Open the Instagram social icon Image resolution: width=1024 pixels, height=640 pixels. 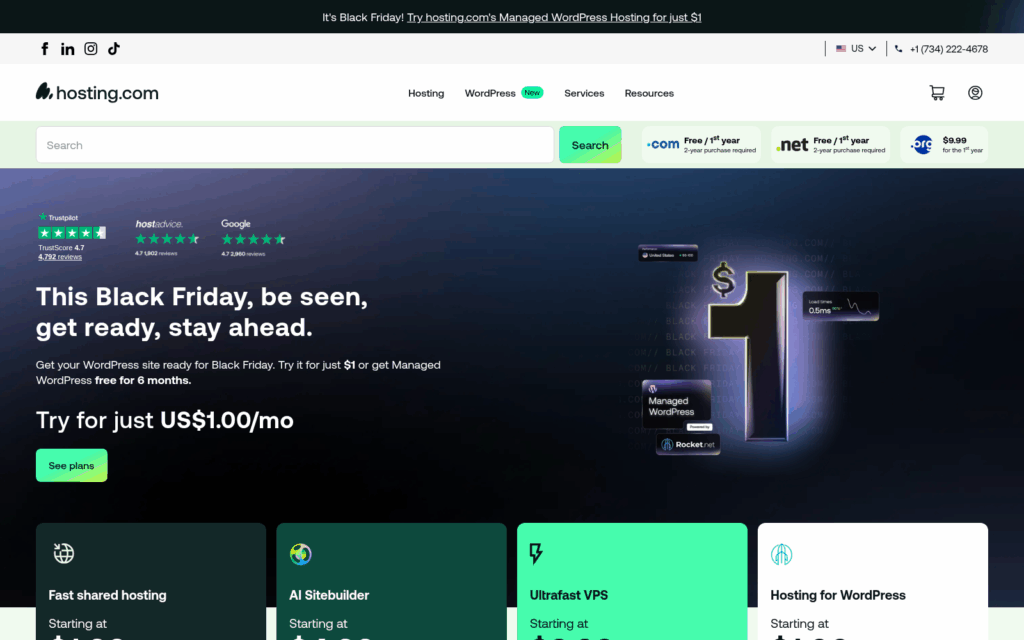[91, 49]
